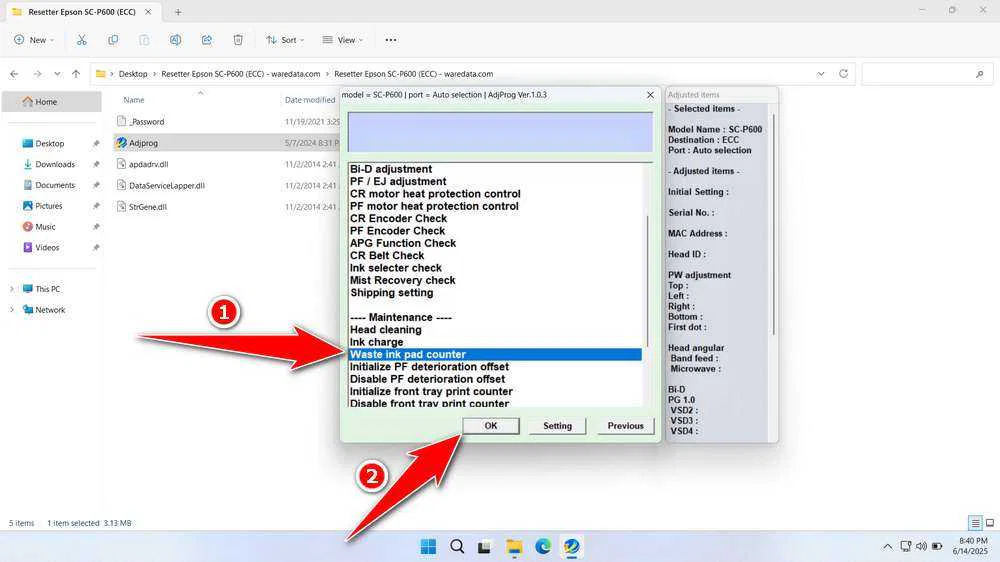Switch to details view toggle in status bar
The width and height of the screenshot is (1000, 562).
975,523
